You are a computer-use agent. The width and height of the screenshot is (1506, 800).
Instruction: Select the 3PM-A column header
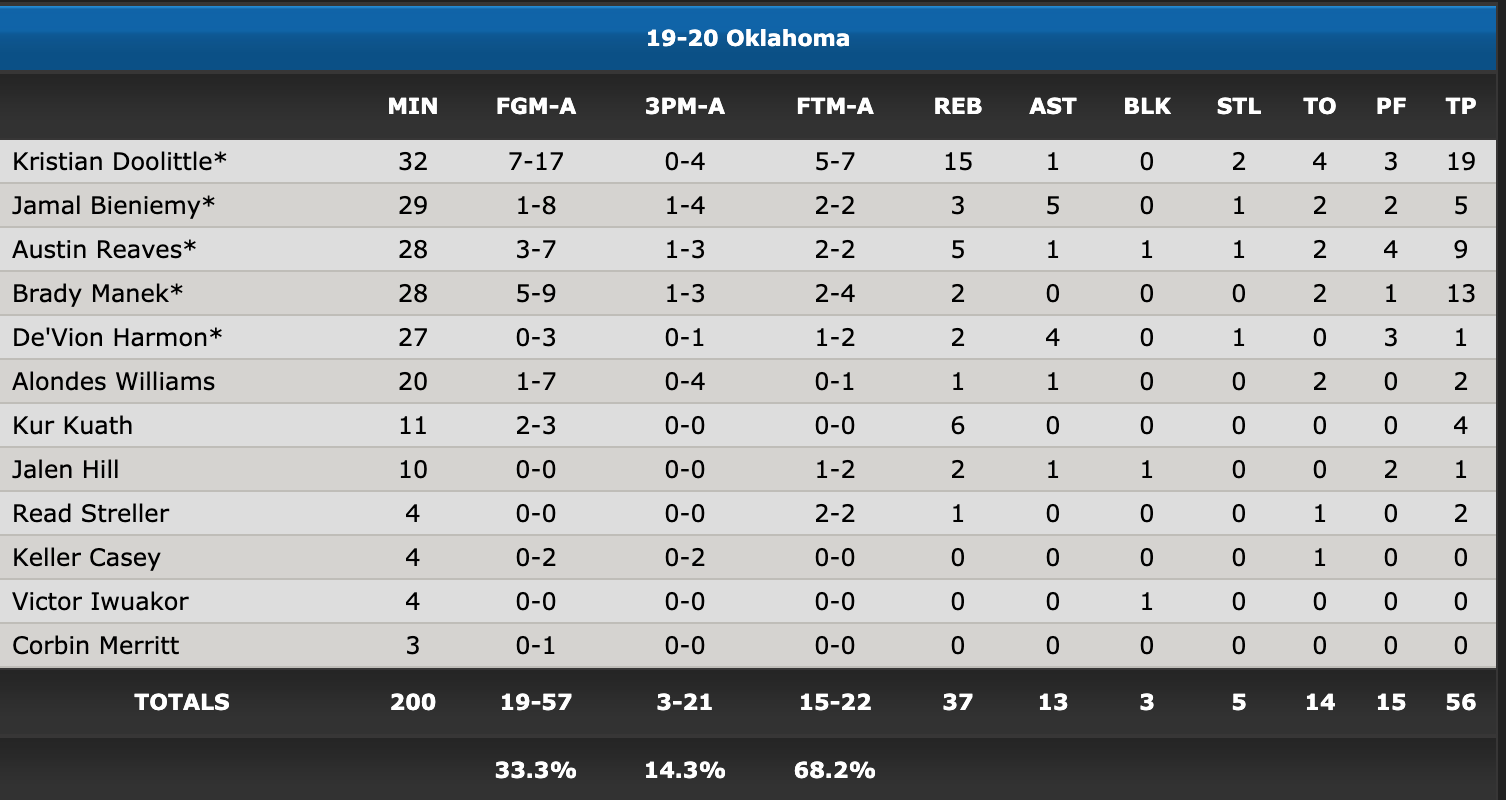click(685, 106)
